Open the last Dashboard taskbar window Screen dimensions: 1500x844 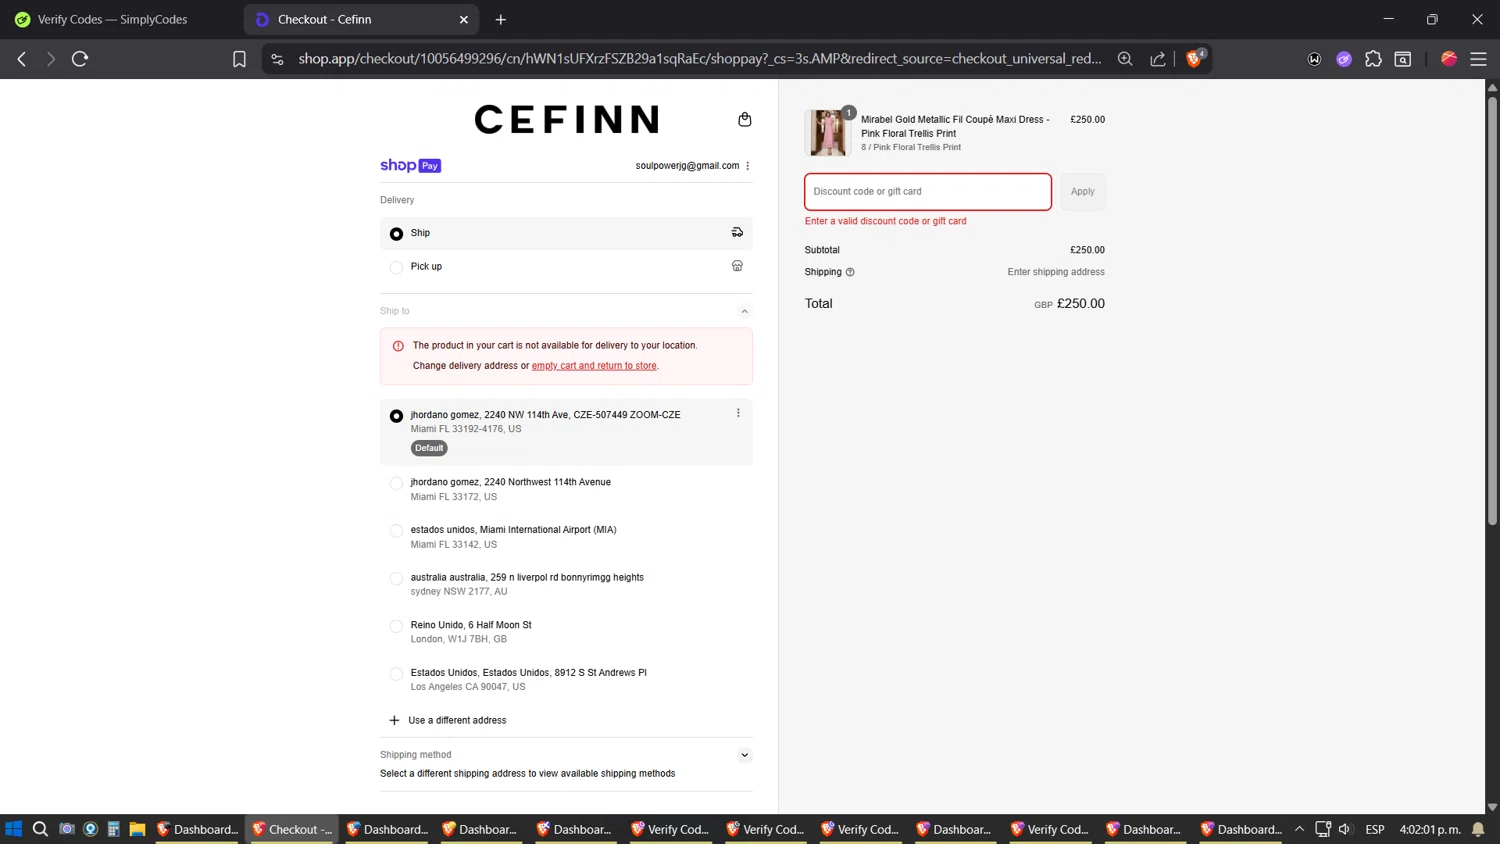coord(1241,829)
